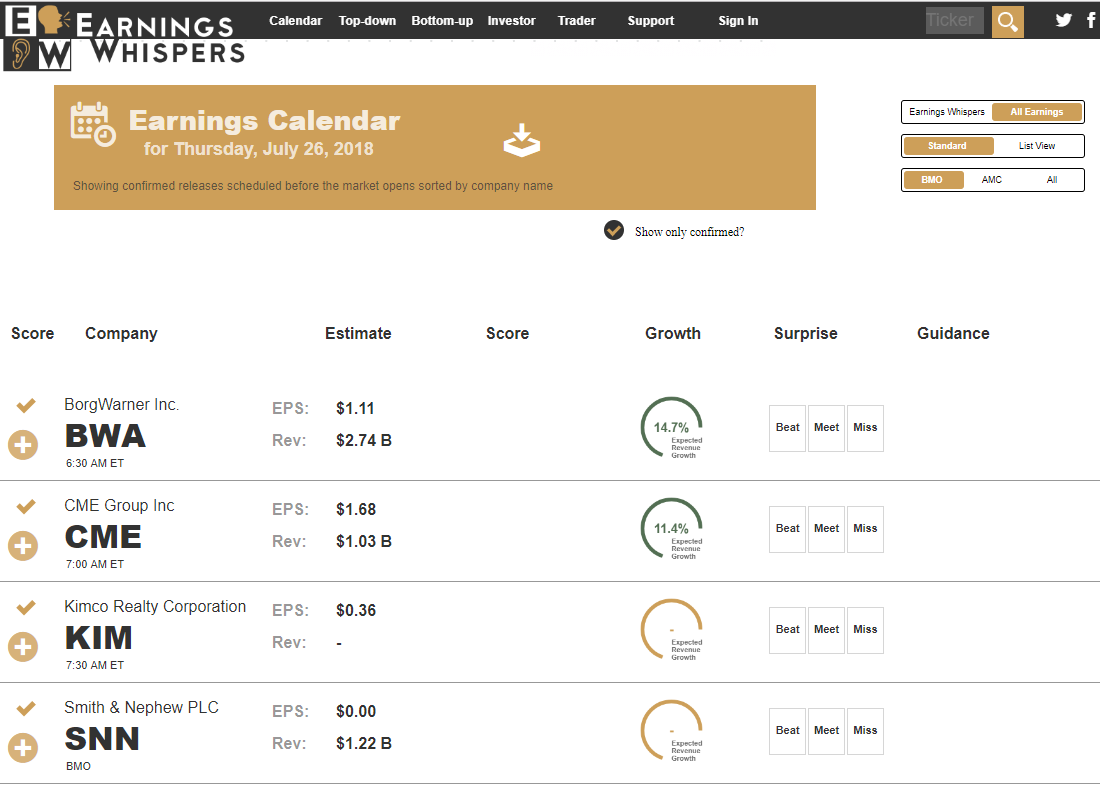Image resolution: width=1100 pixels, height=792 pixels.
Task: Select the All time filter
Action: pos(1052,180)
